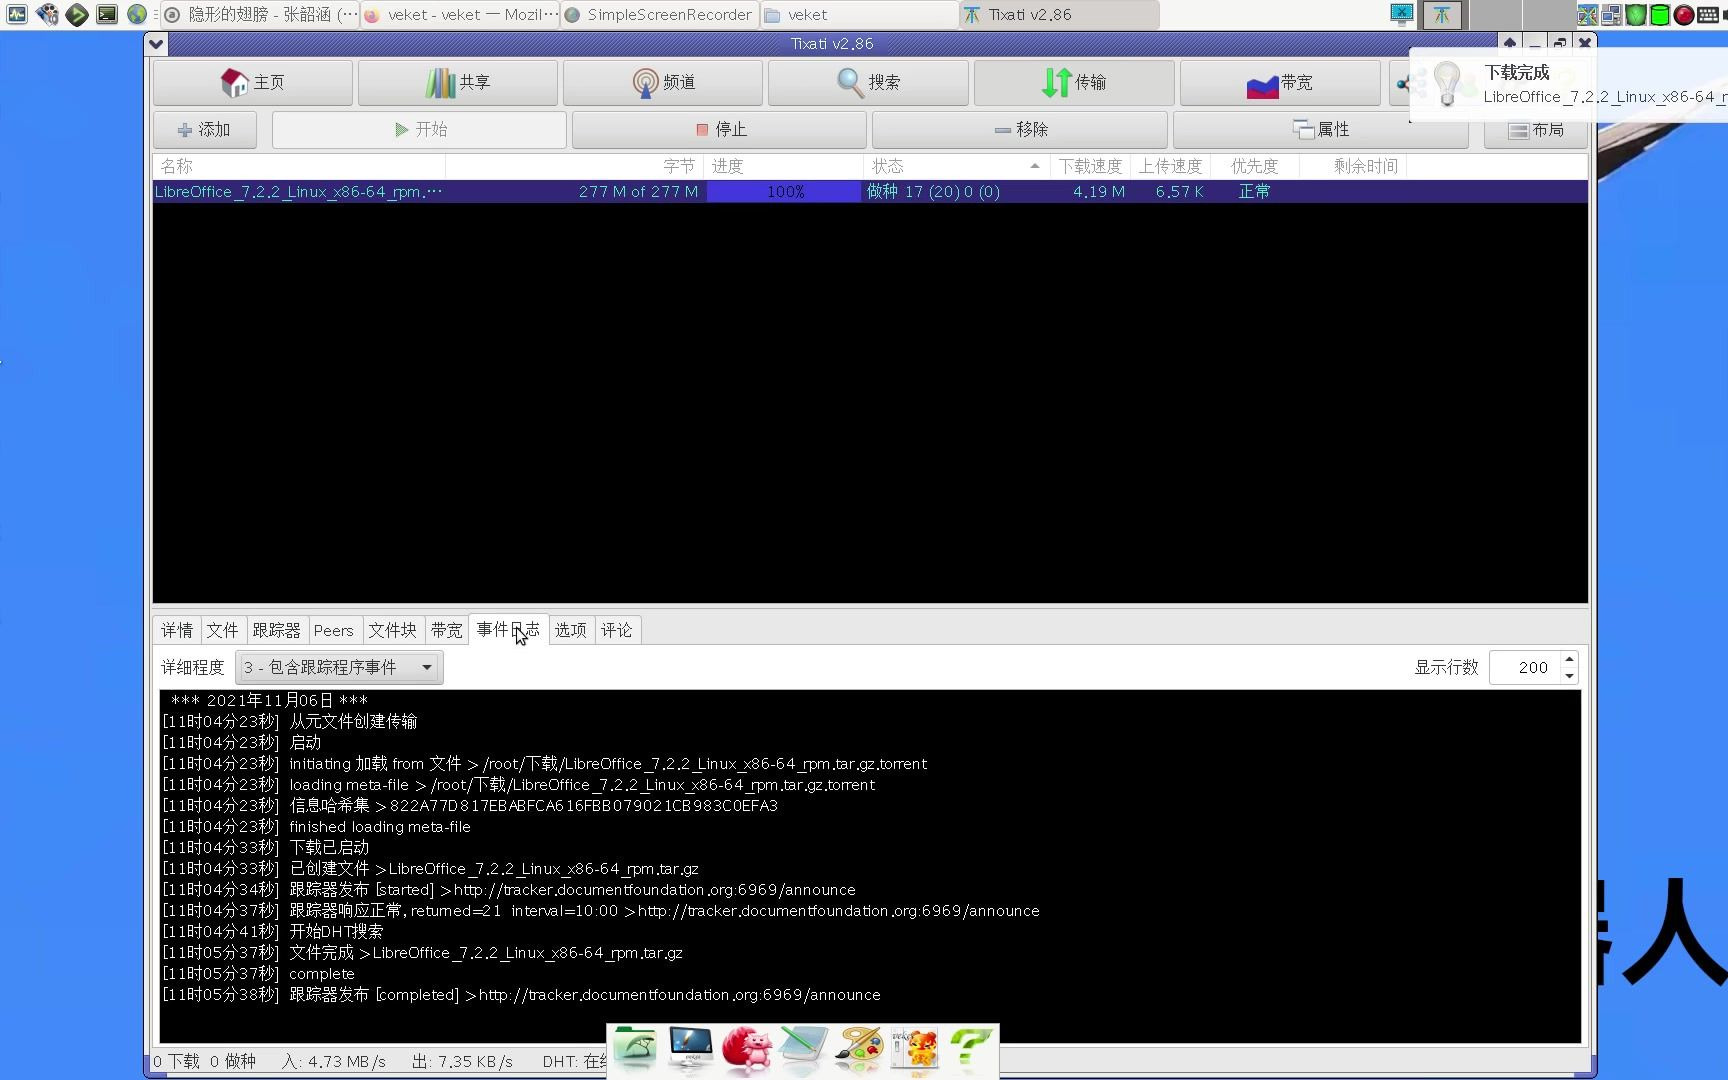Click the screenshot scissors monitor icon

1402,14
